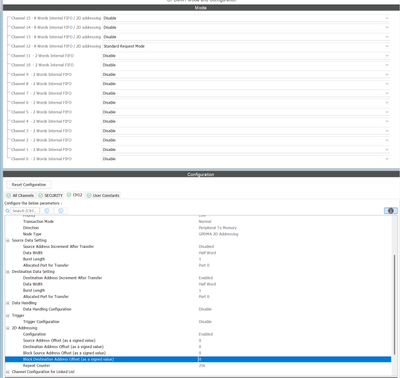Select the CH12 tab

(74, 195)
